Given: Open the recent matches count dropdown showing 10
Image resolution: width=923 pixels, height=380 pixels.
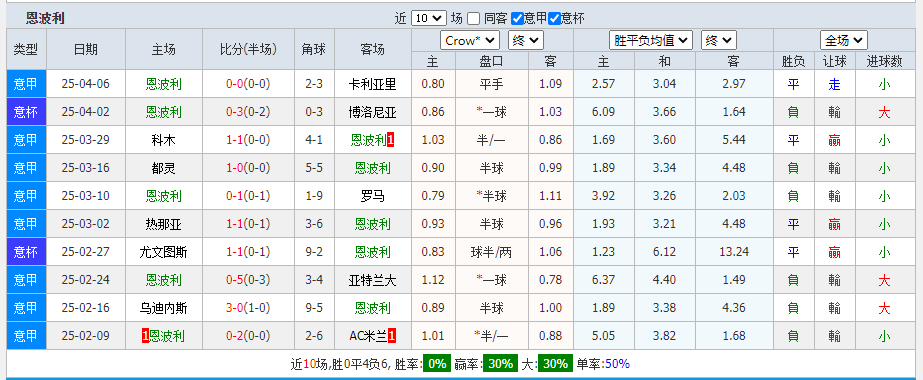Looking at the screenshot, I should click(x=428, y=18).
